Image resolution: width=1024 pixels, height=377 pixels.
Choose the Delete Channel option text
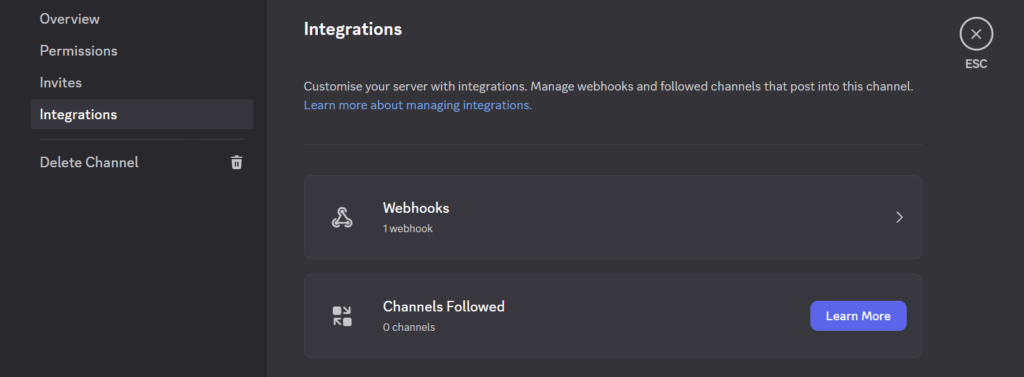(89, 162)
